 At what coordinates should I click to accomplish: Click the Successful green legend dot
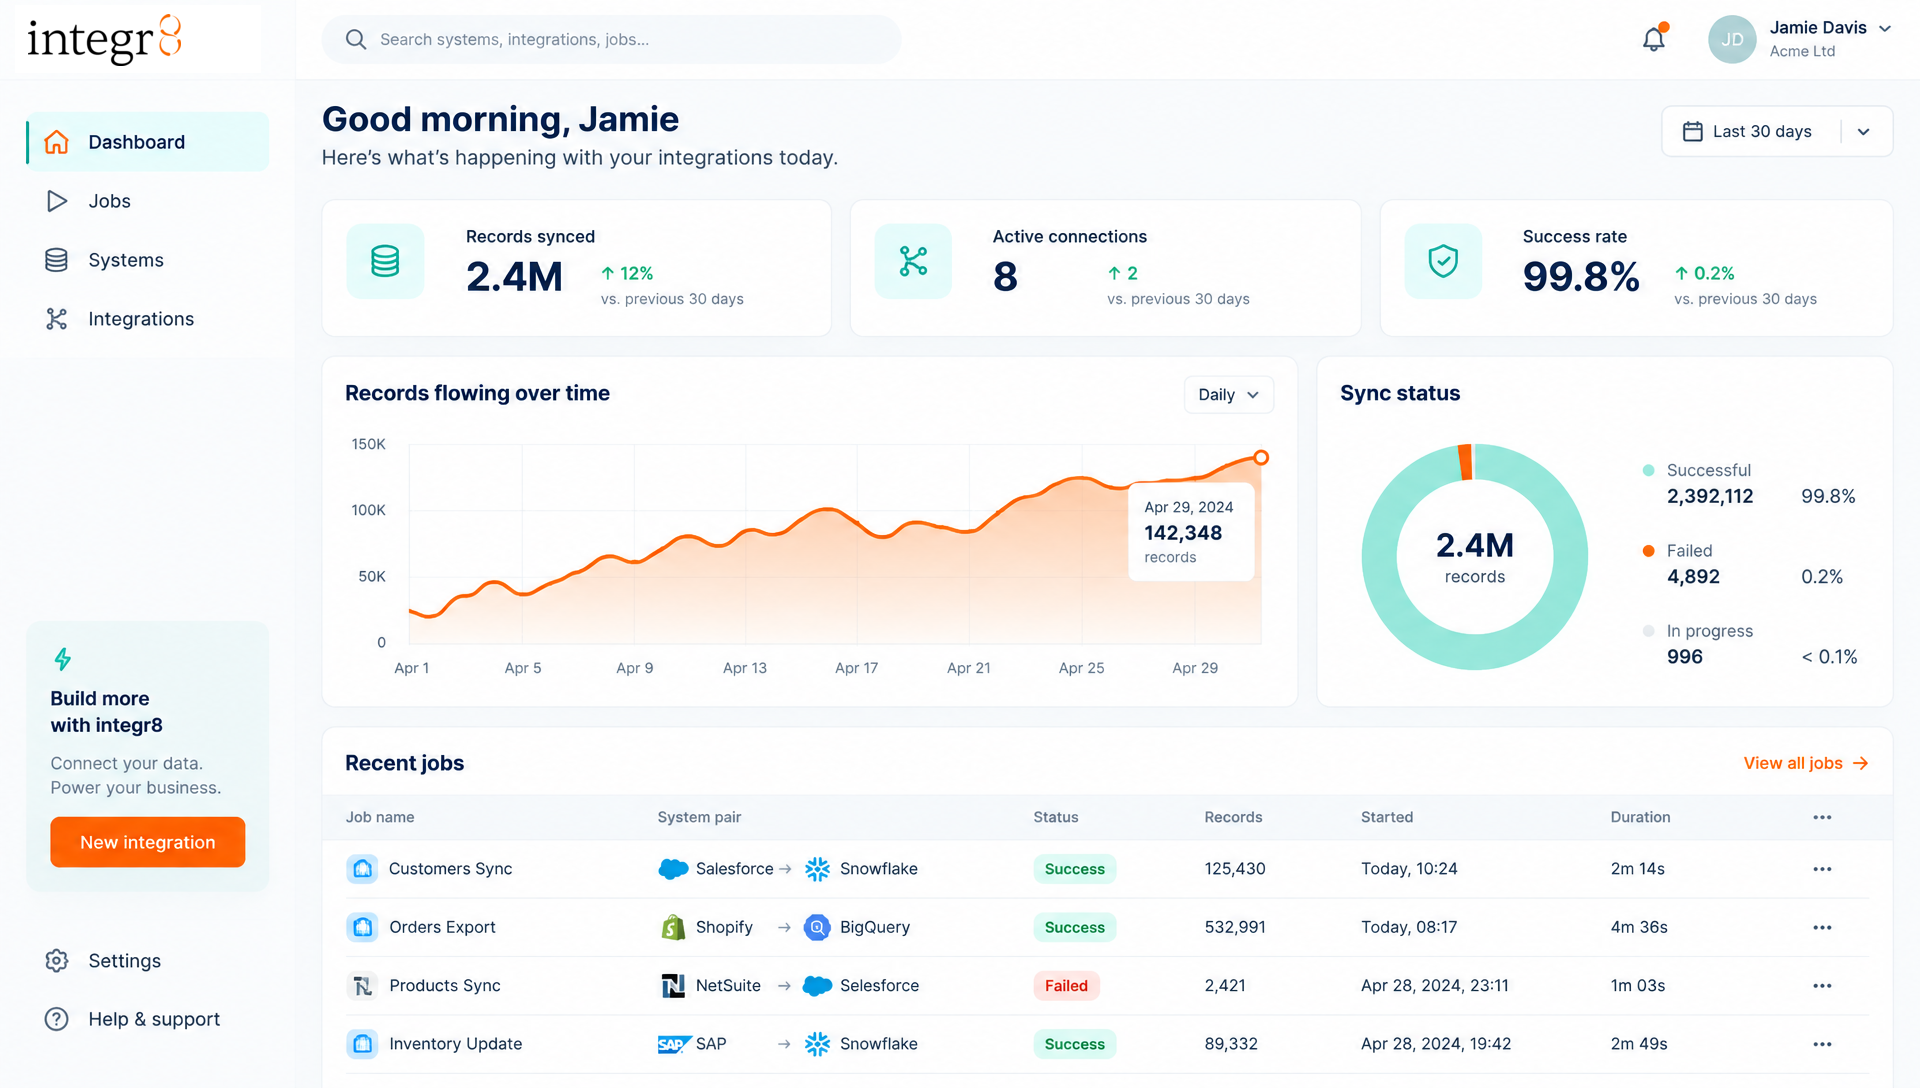(1648, 470)
